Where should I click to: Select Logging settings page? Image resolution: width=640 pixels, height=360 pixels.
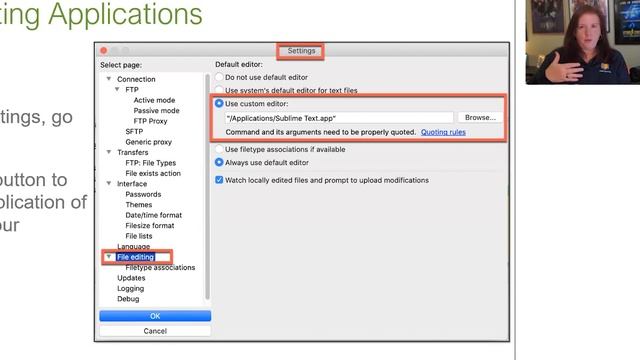(x=131, y=289)
